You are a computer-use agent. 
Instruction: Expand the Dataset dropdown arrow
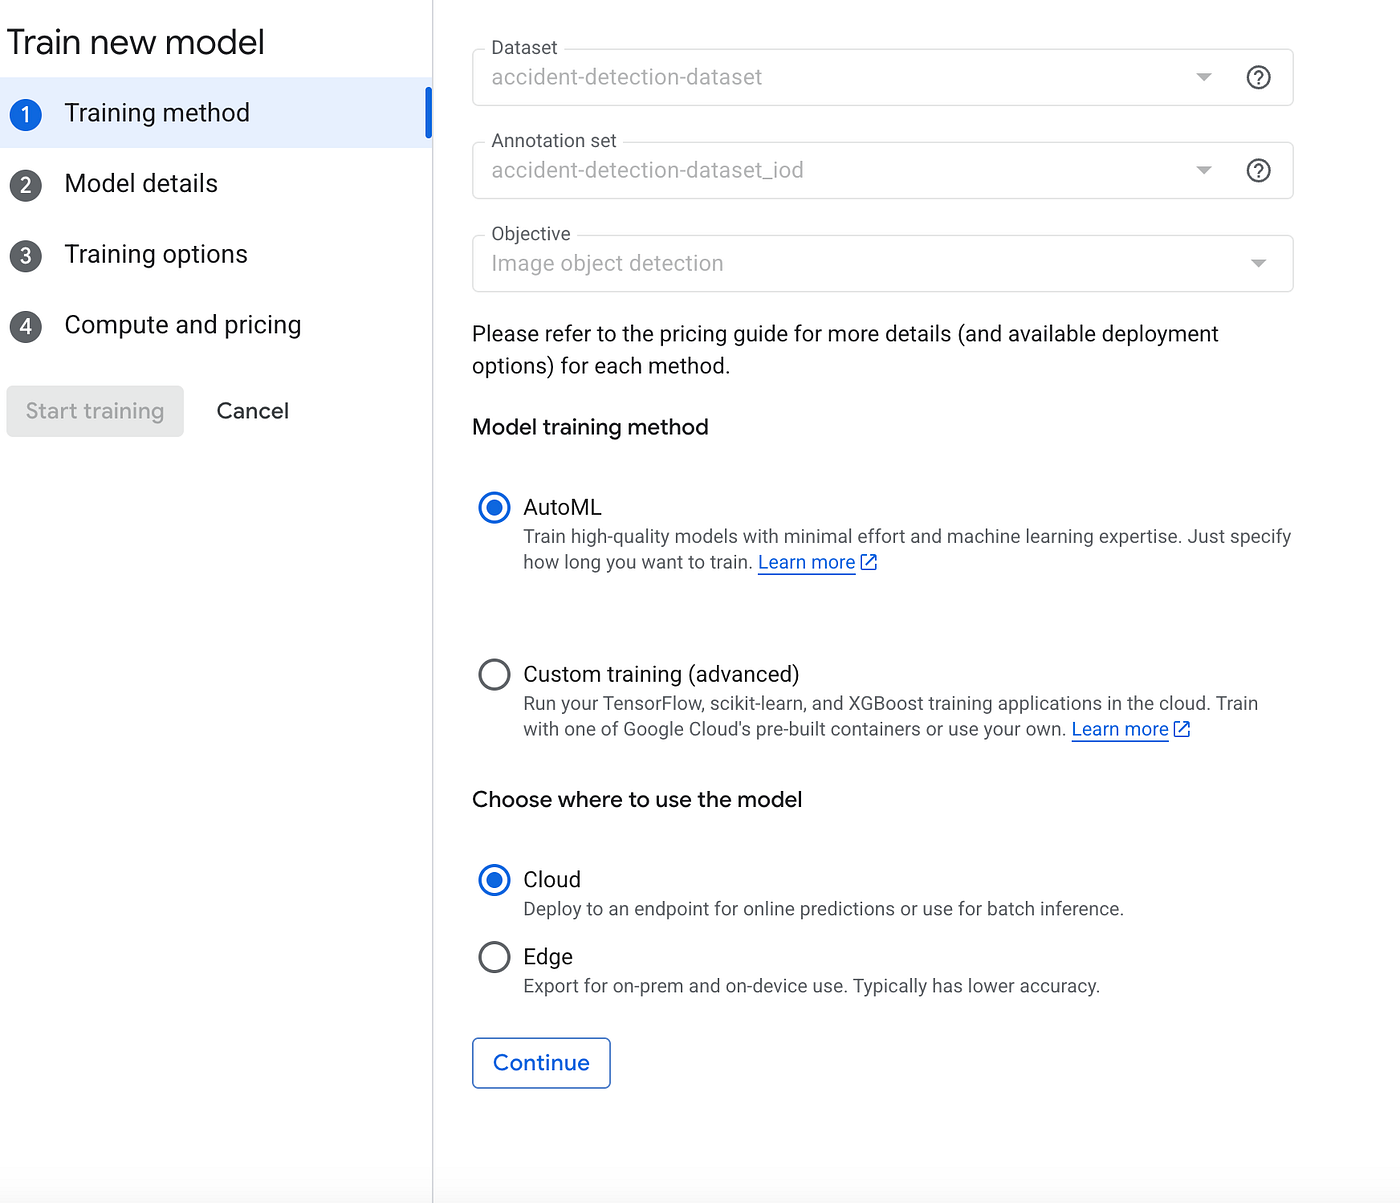(x=1204, y=77)
